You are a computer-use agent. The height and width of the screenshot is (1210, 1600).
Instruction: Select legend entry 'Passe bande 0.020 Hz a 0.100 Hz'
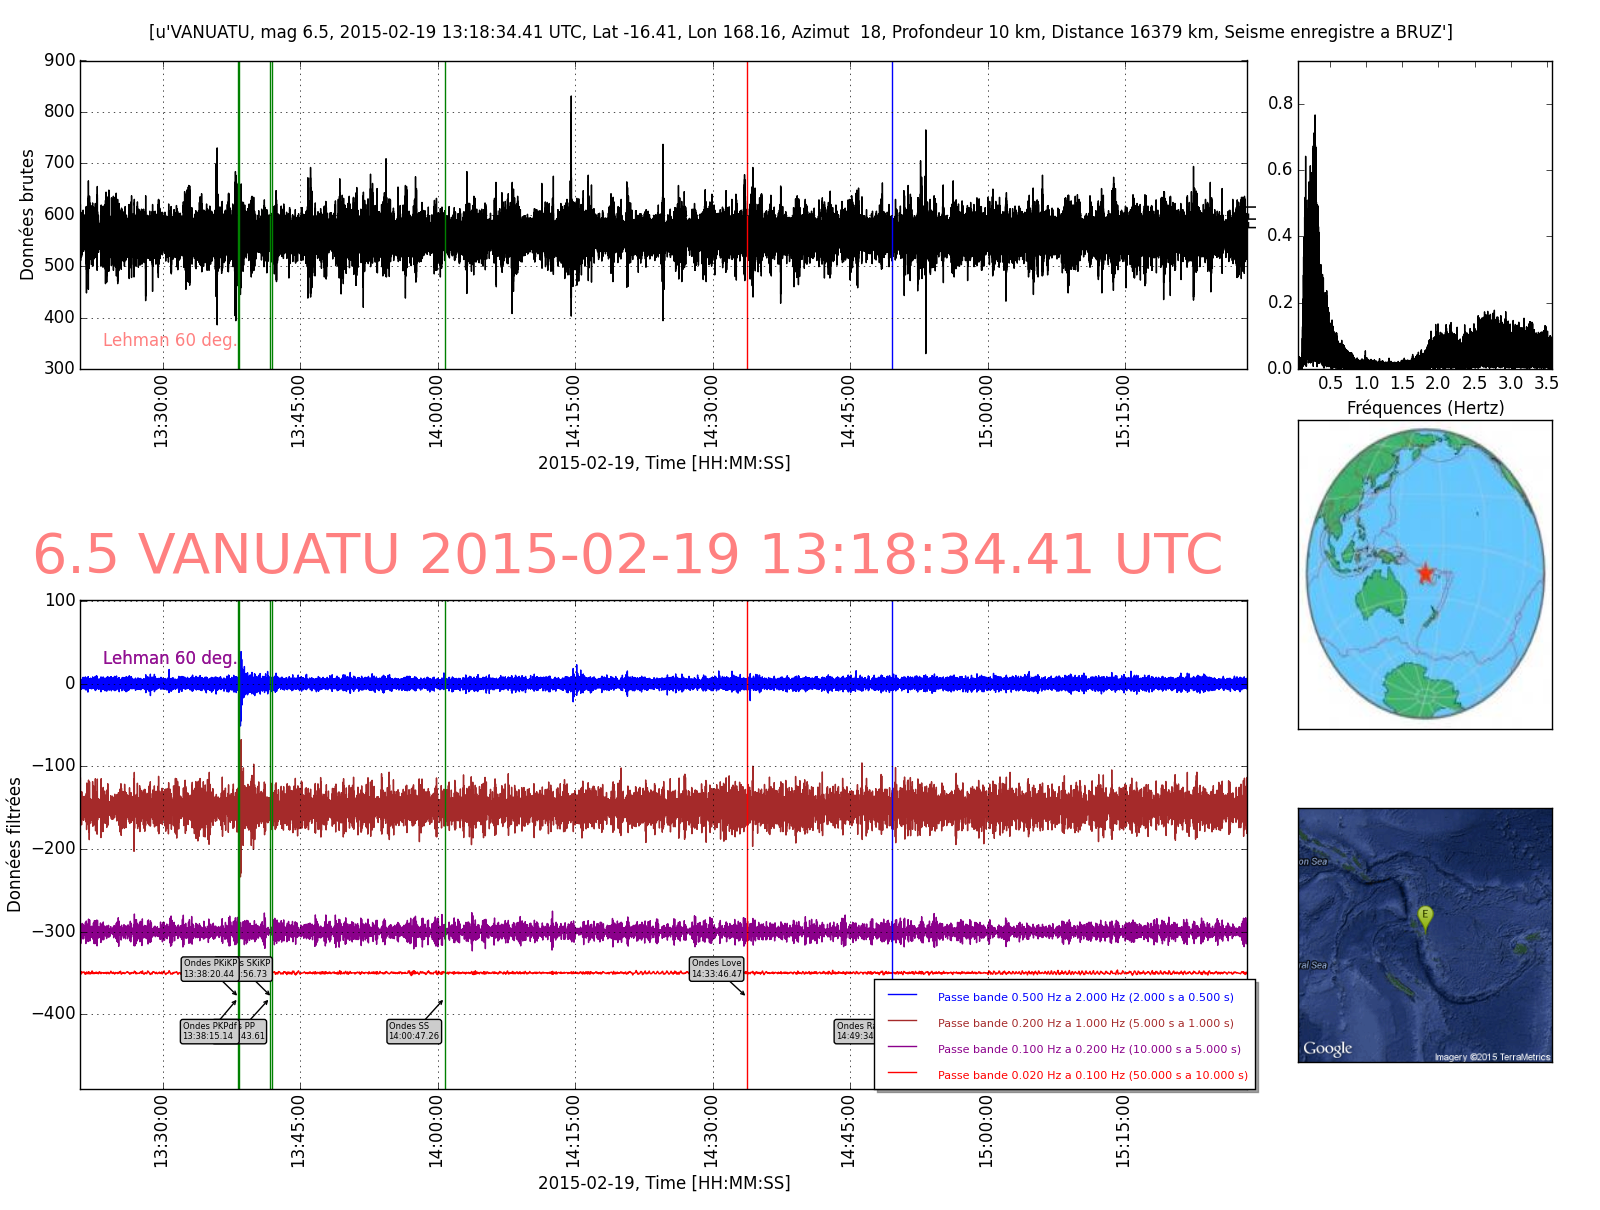[1092, 1075]
